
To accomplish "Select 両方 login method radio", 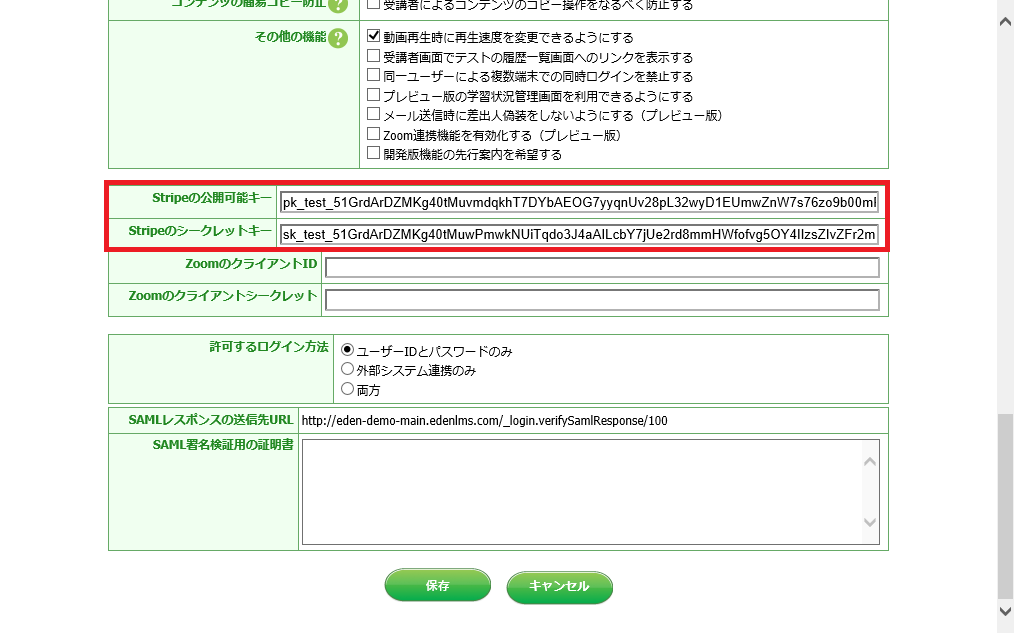I will 347,389.
